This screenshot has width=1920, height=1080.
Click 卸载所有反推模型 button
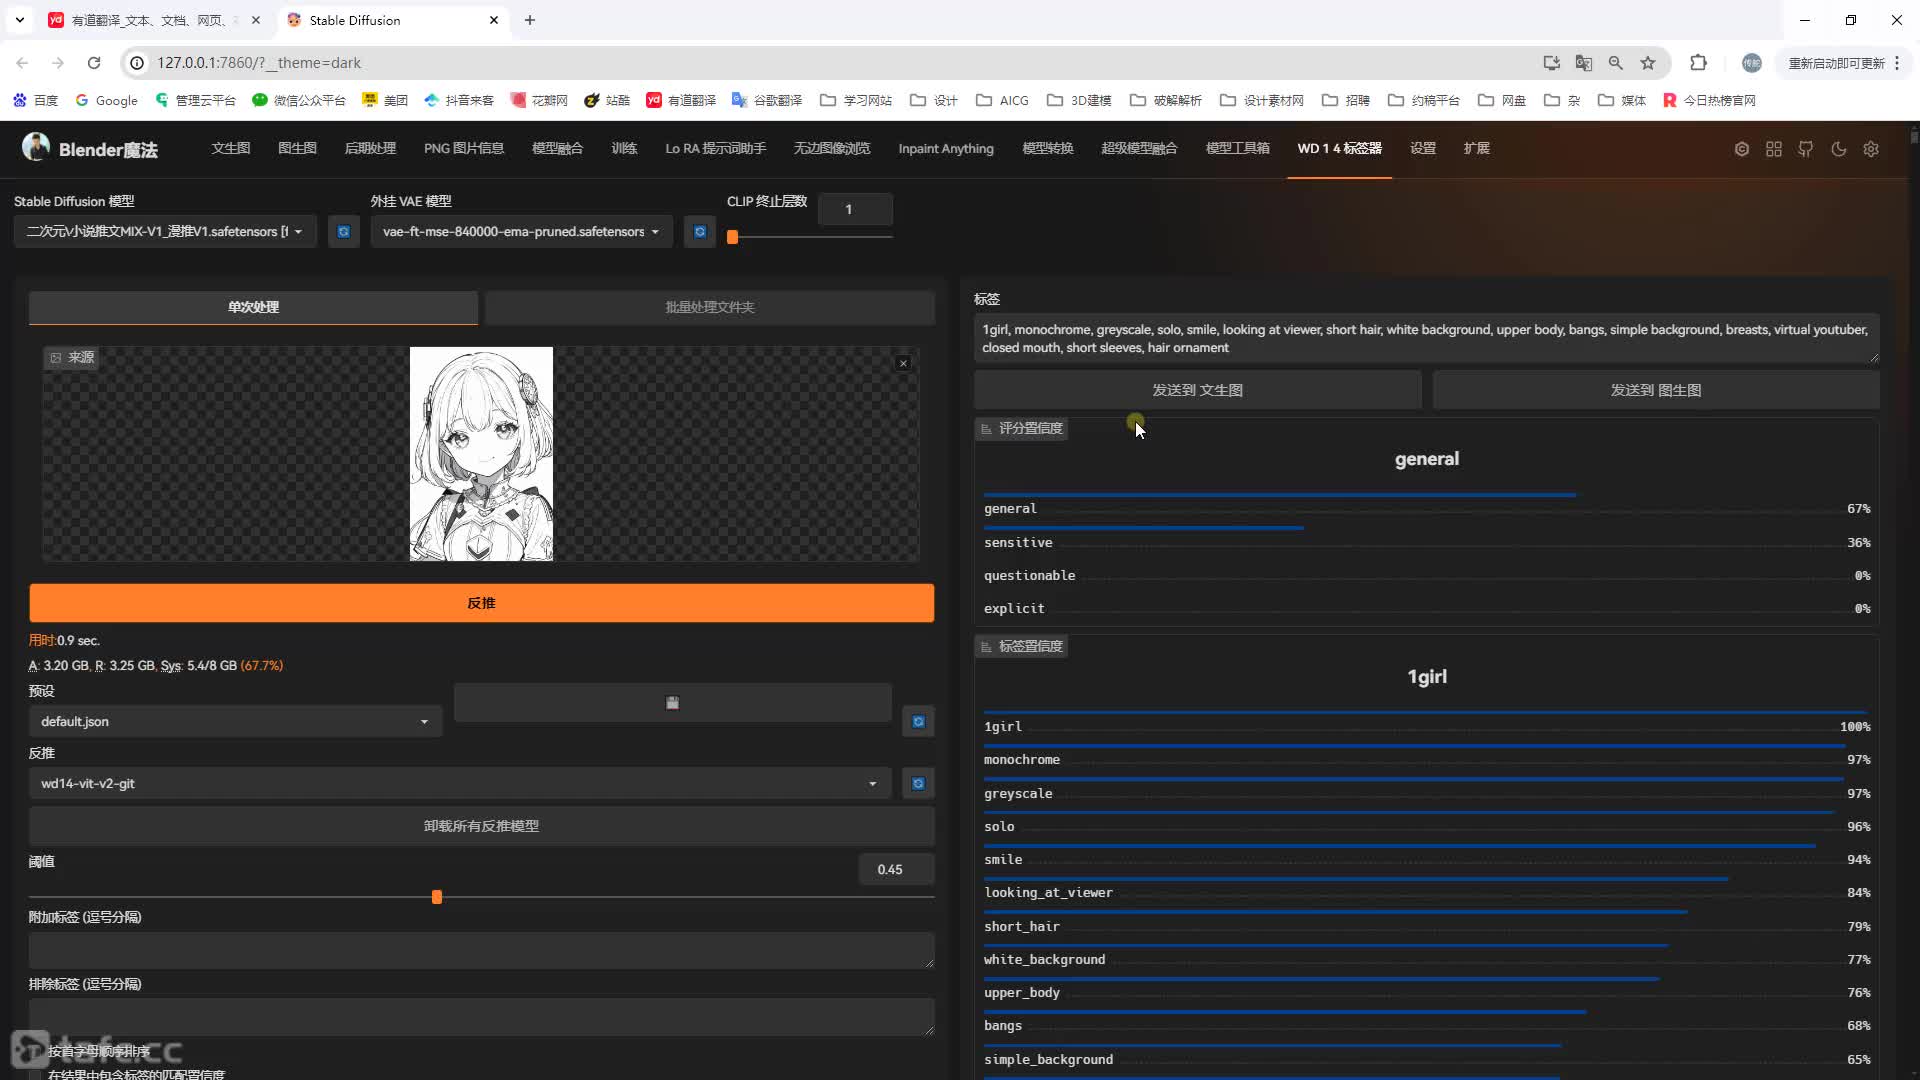click(482, 826)
